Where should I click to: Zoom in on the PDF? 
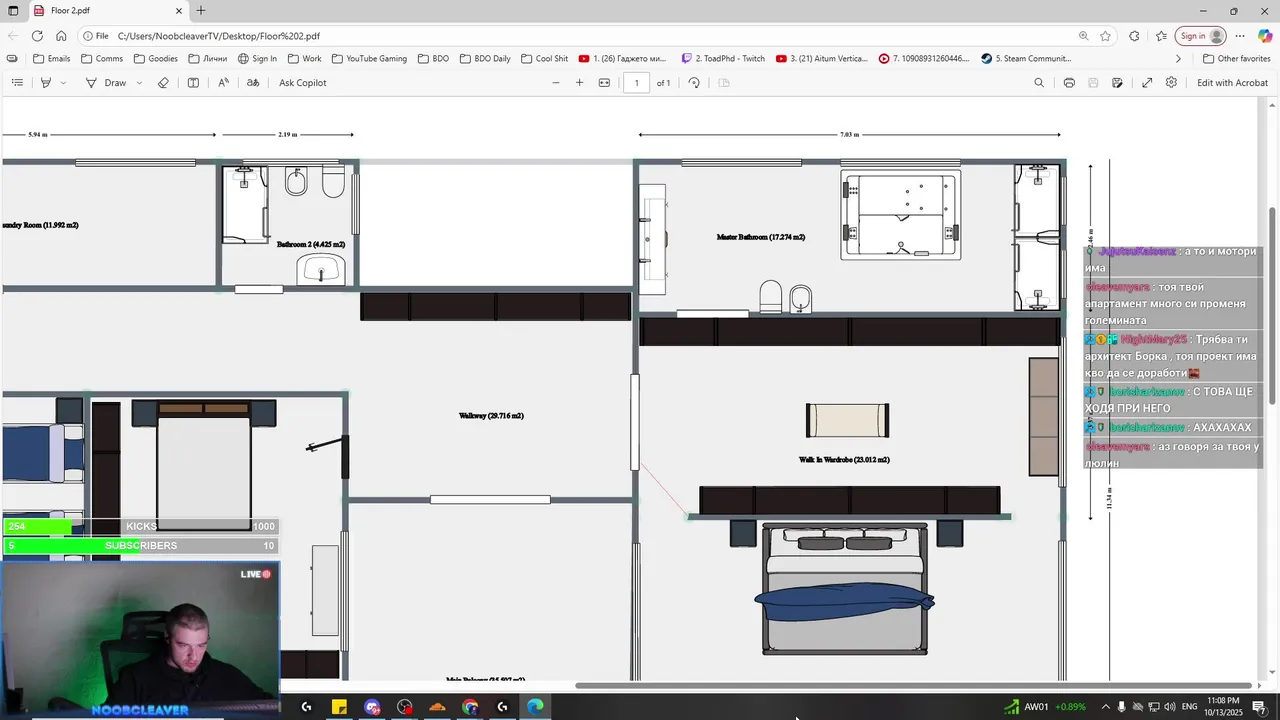(579, 83)
